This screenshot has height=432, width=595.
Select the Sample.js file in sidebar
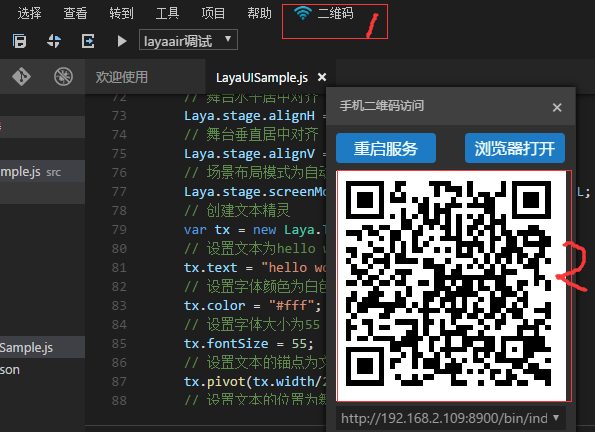click(42, 347)
